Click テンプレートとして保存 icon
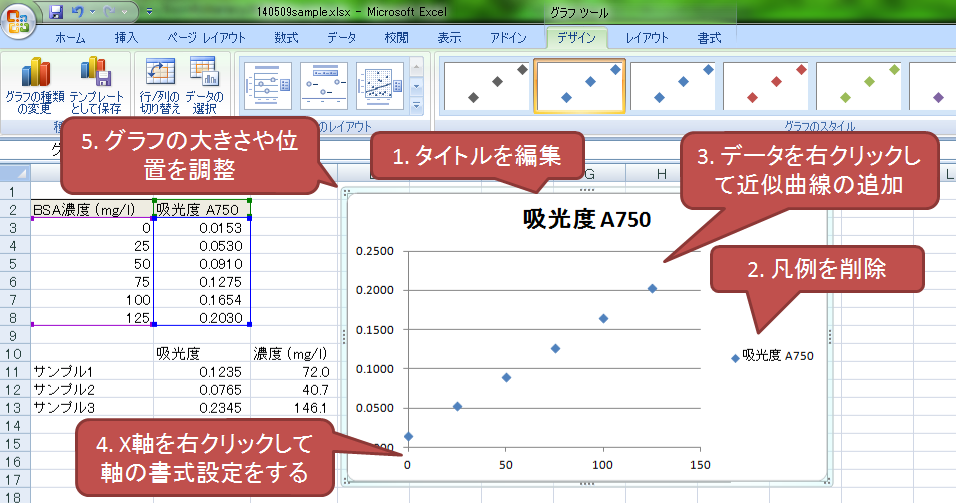956x503 pixels. (96, 85)
